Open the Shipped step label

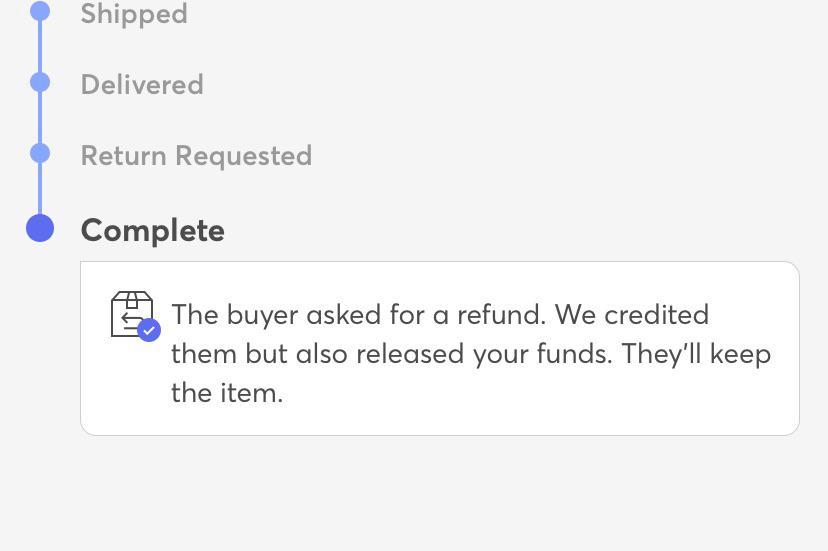(134, 14)
